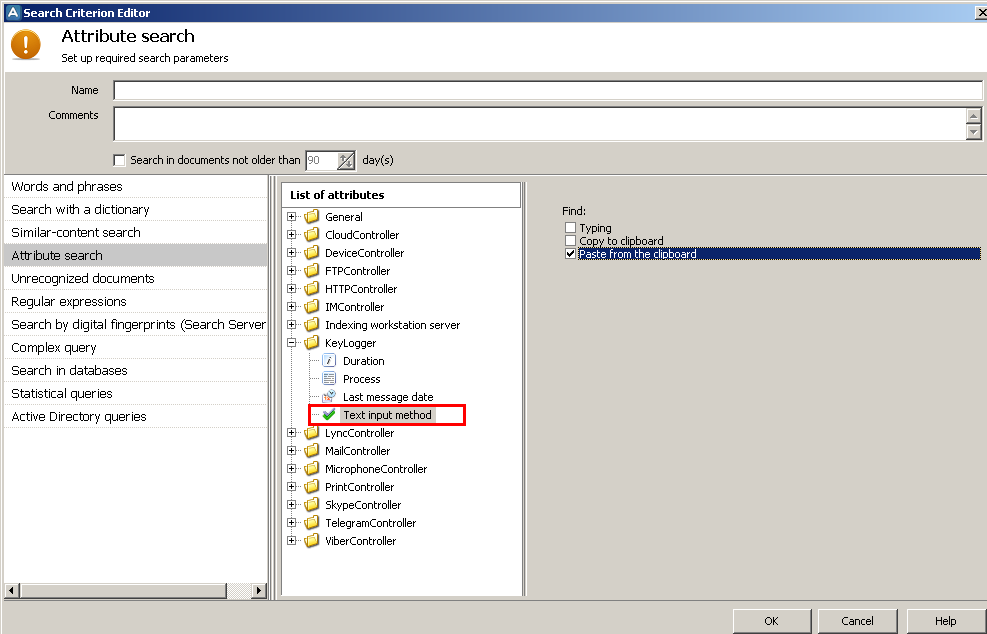Screen dimensions: 987x634
Task: Select Active Directory queries
Action: 135,417
